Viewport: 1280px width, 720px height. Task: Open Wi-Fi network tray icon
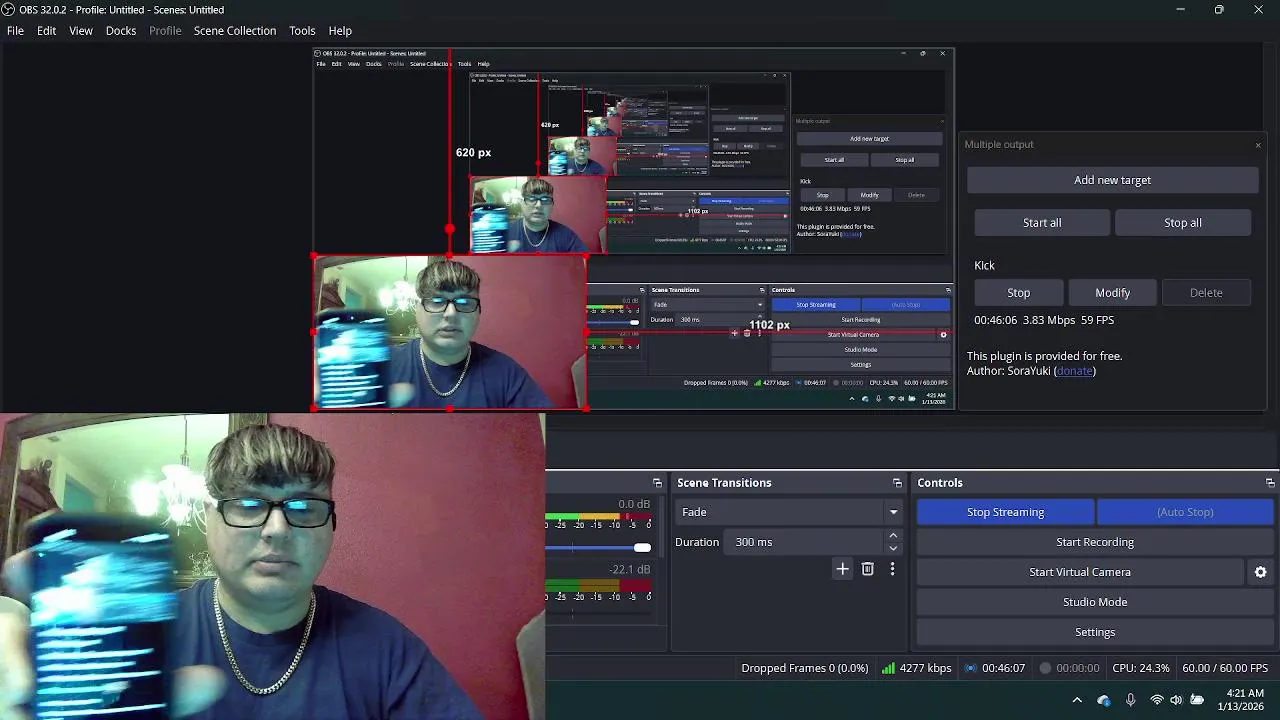tap(1157, 700)
